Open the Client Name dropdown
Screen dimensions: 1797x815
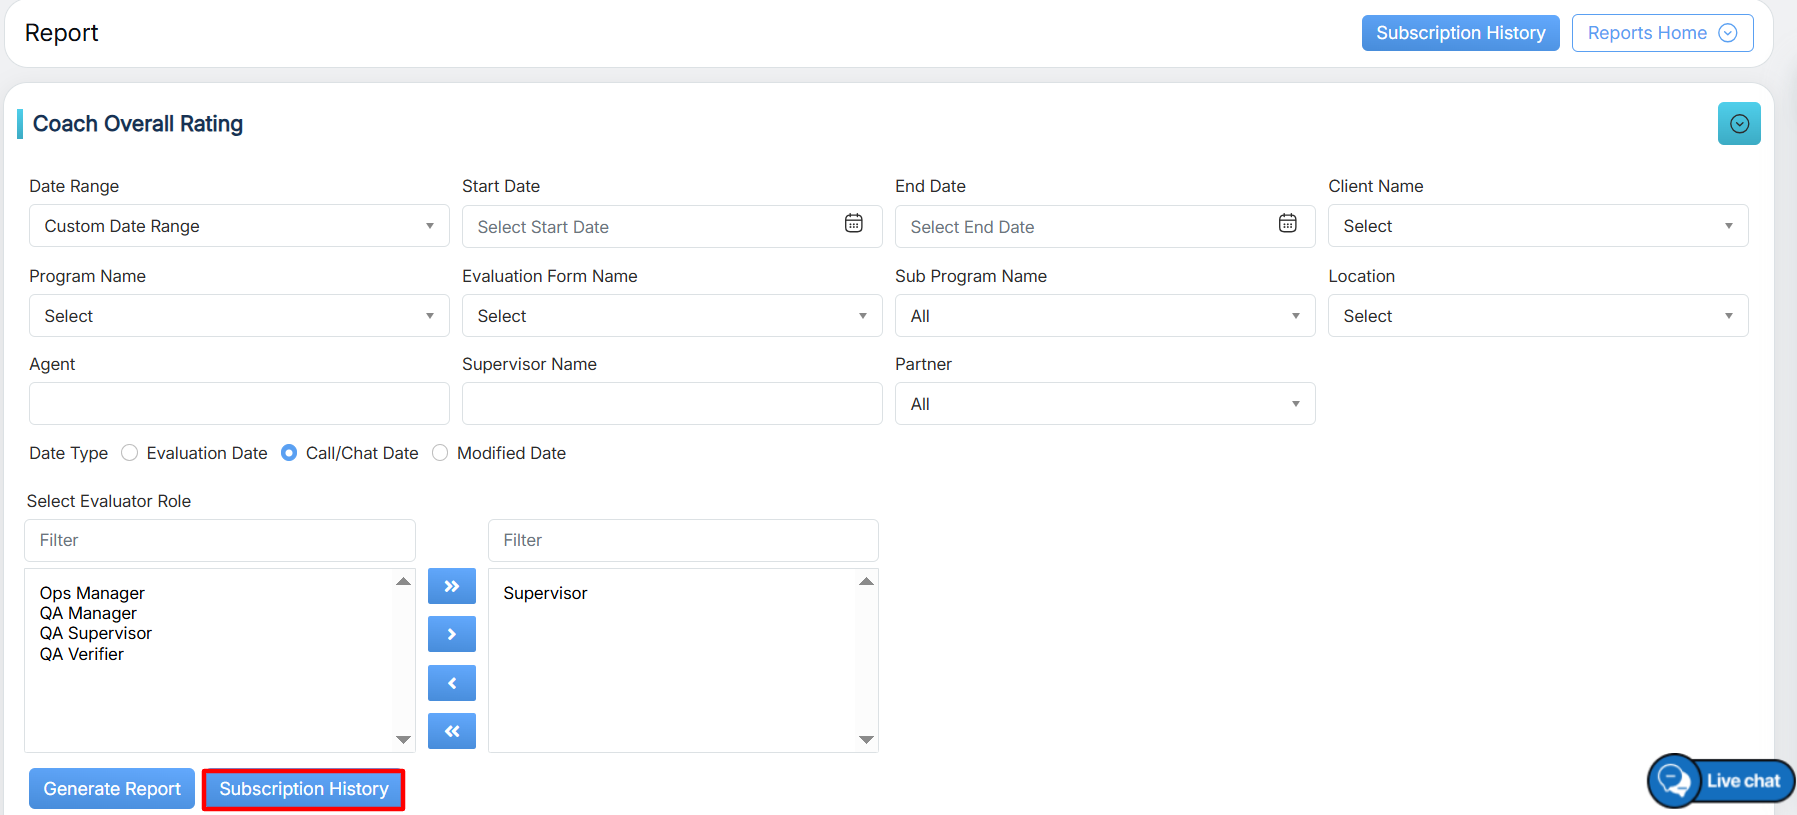point(1537,226)
